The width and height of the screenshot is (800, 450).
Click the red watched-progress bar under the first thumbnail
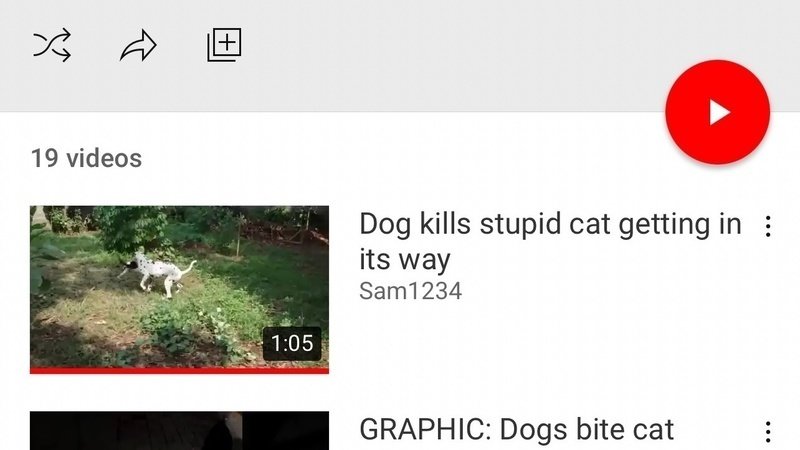[179, 370]
